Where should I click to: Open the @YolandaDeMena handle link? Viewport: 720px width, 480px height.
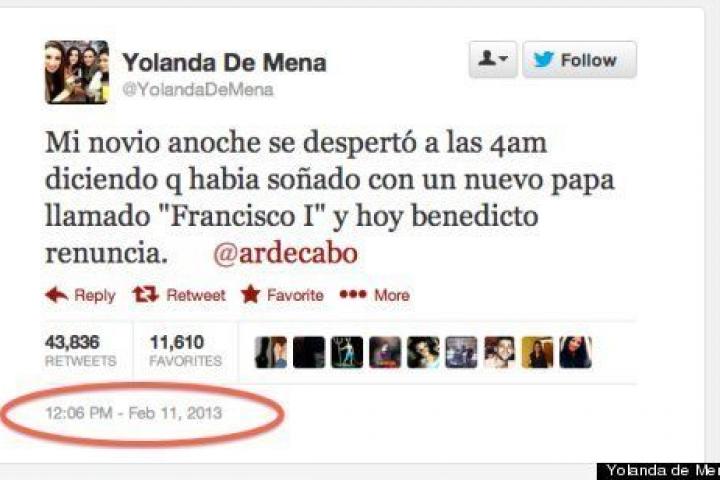coord(198,90)
